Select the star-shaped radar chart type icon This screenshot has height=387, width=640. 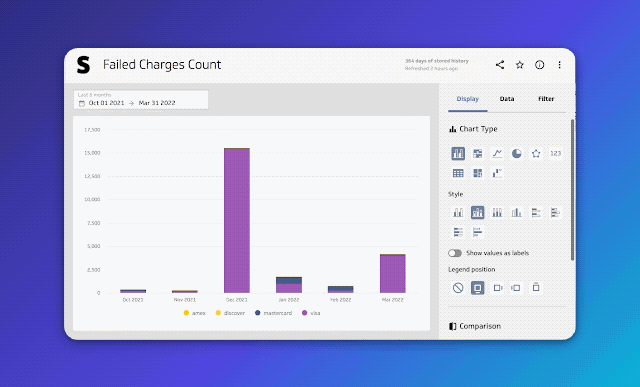tap(536, 153)
